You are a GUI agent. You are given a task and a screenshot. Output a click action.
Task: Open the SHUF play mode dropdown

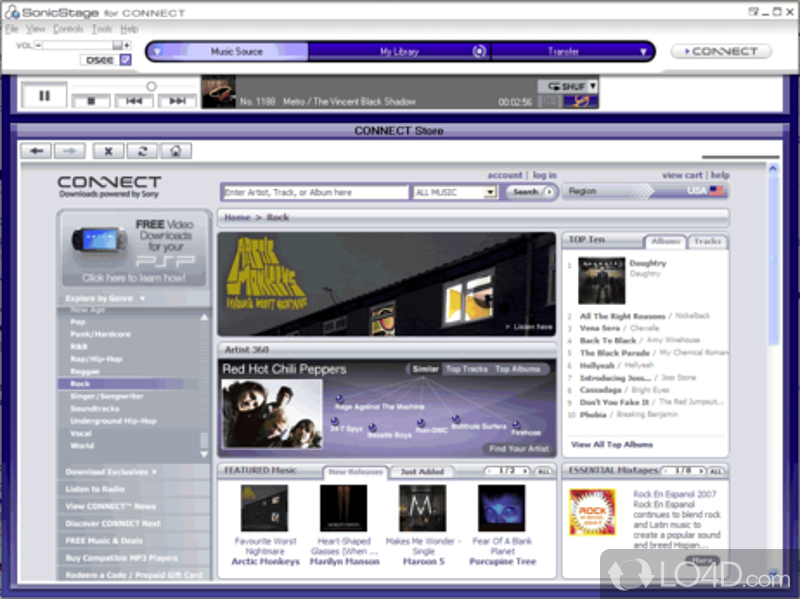click(593, 86)
